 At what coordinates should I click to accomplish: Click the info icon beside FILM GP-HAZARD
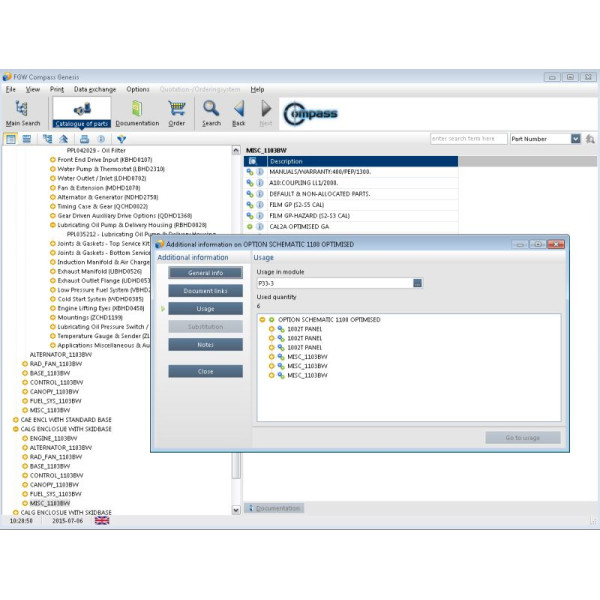coord(260,214)
